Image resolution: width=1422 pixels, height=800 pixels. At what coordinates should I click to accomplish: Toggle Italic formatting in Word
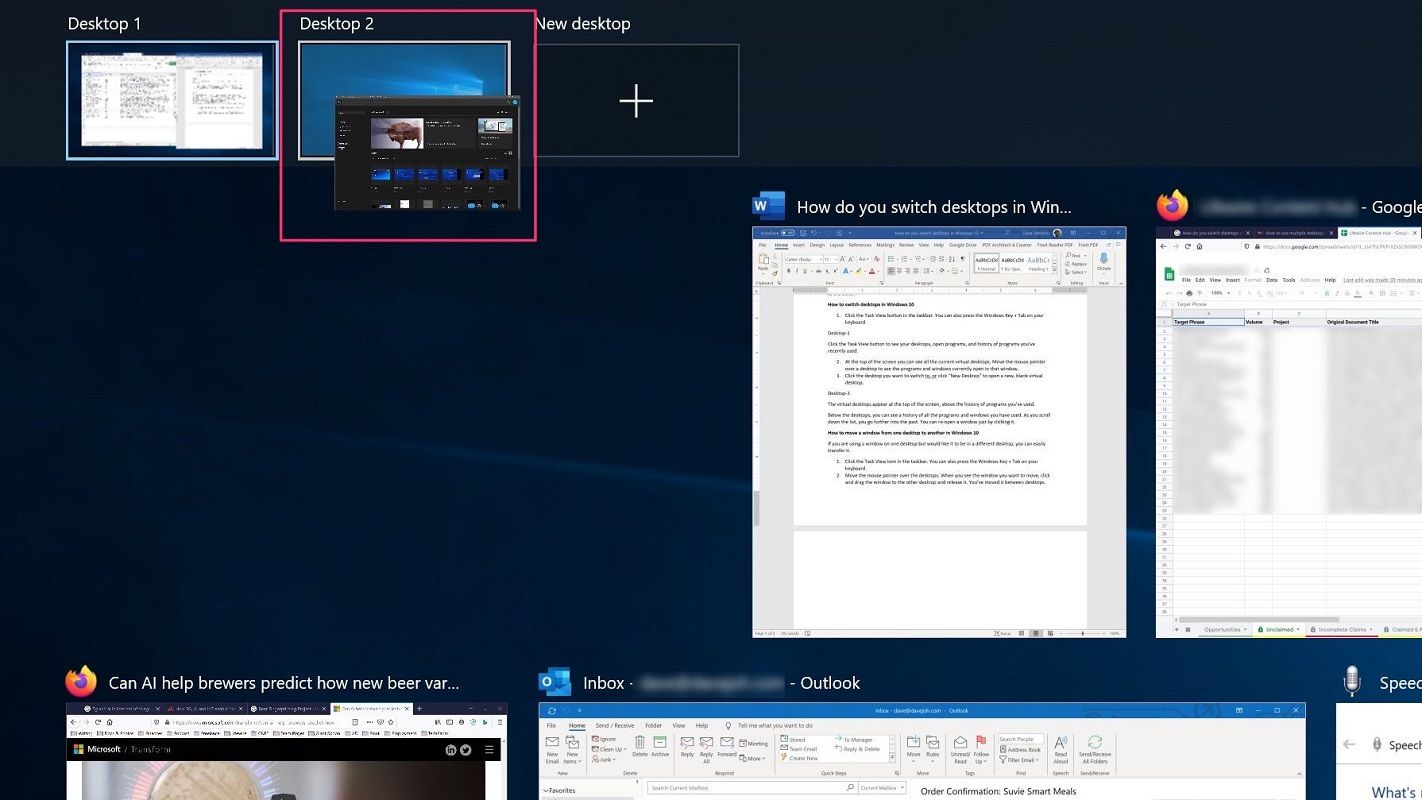click(x=796, y=270)
